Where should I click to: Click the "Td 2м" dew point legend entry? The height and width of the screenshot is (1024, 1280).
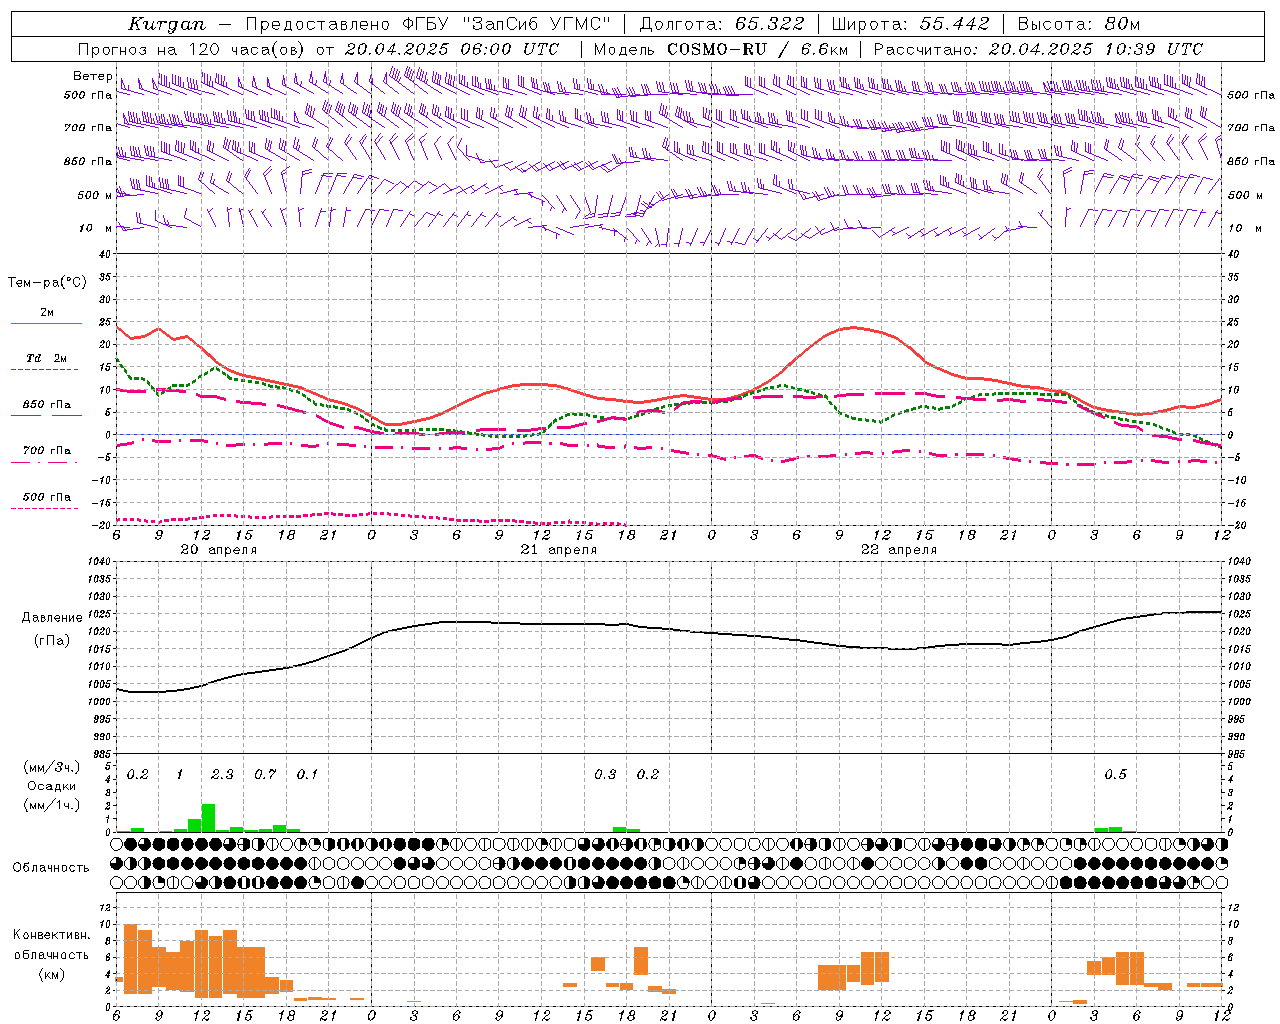click(x=46, y=358)
